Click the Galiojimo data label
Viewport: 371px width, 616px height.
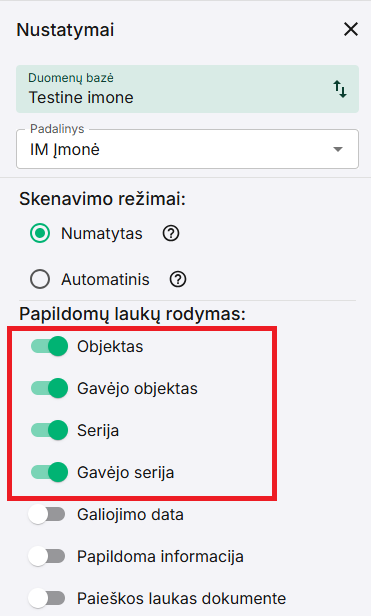pos(130,515)
